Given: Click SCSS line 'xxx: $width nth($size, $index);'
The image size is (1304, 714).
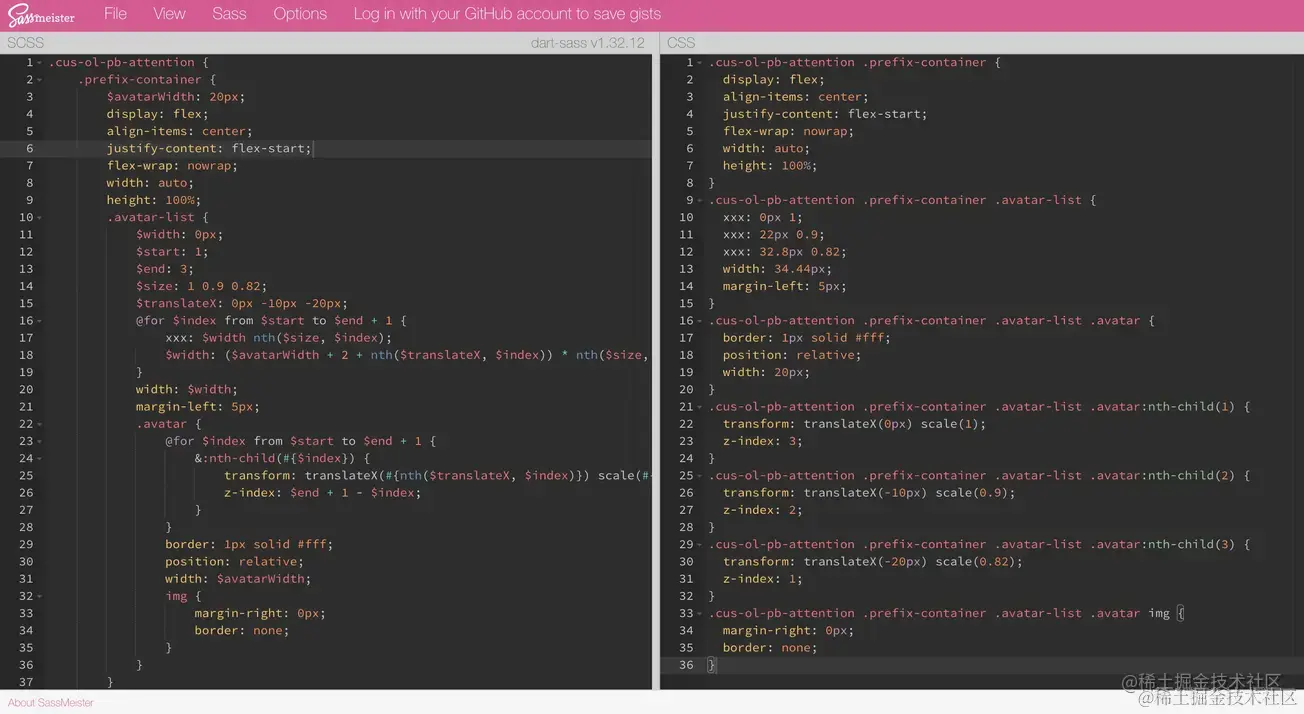Looking at the screenshot, I should pos(279,338).
